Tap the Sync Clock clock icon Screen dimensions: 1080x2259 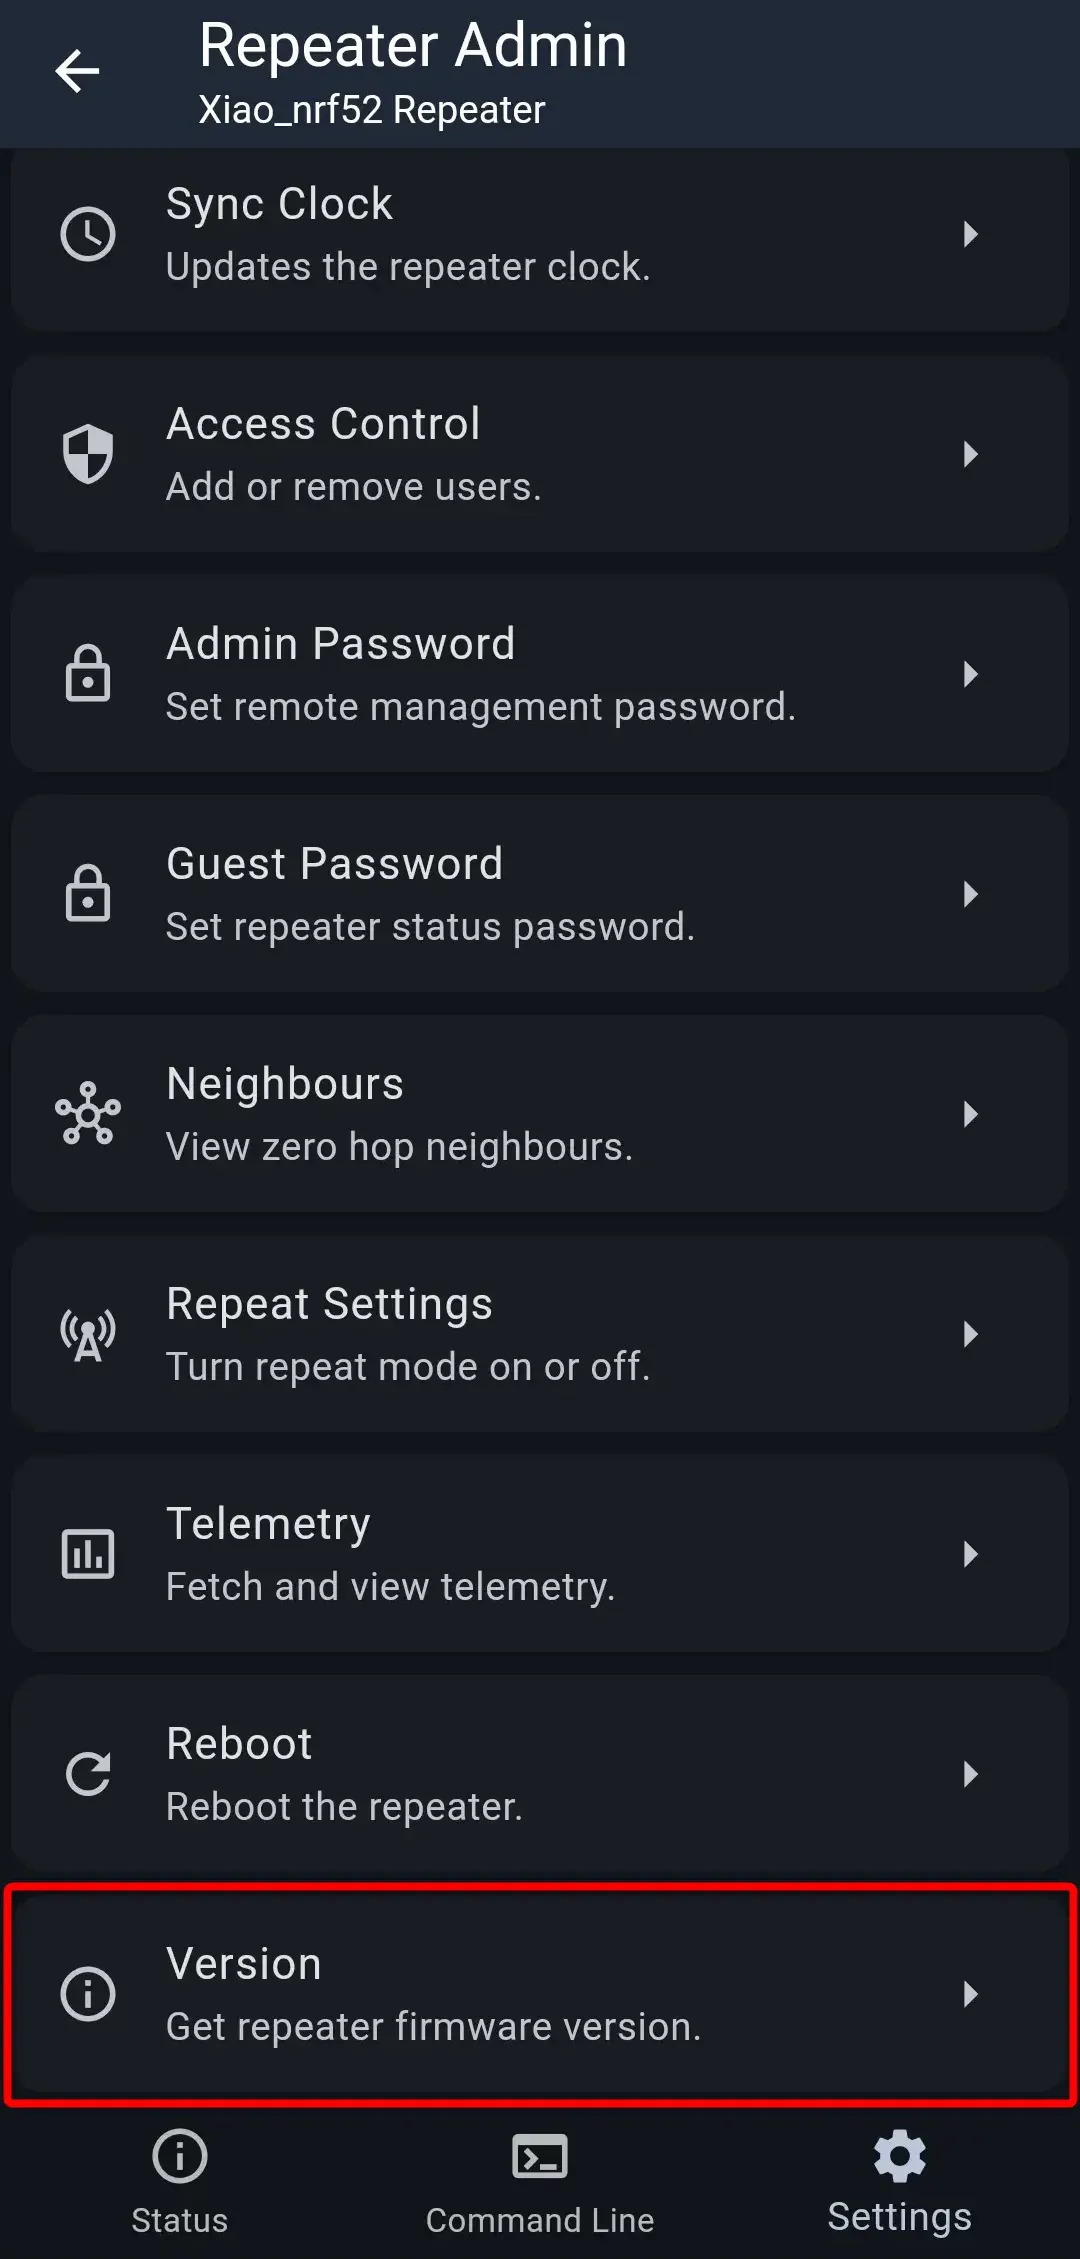(88, 235)
